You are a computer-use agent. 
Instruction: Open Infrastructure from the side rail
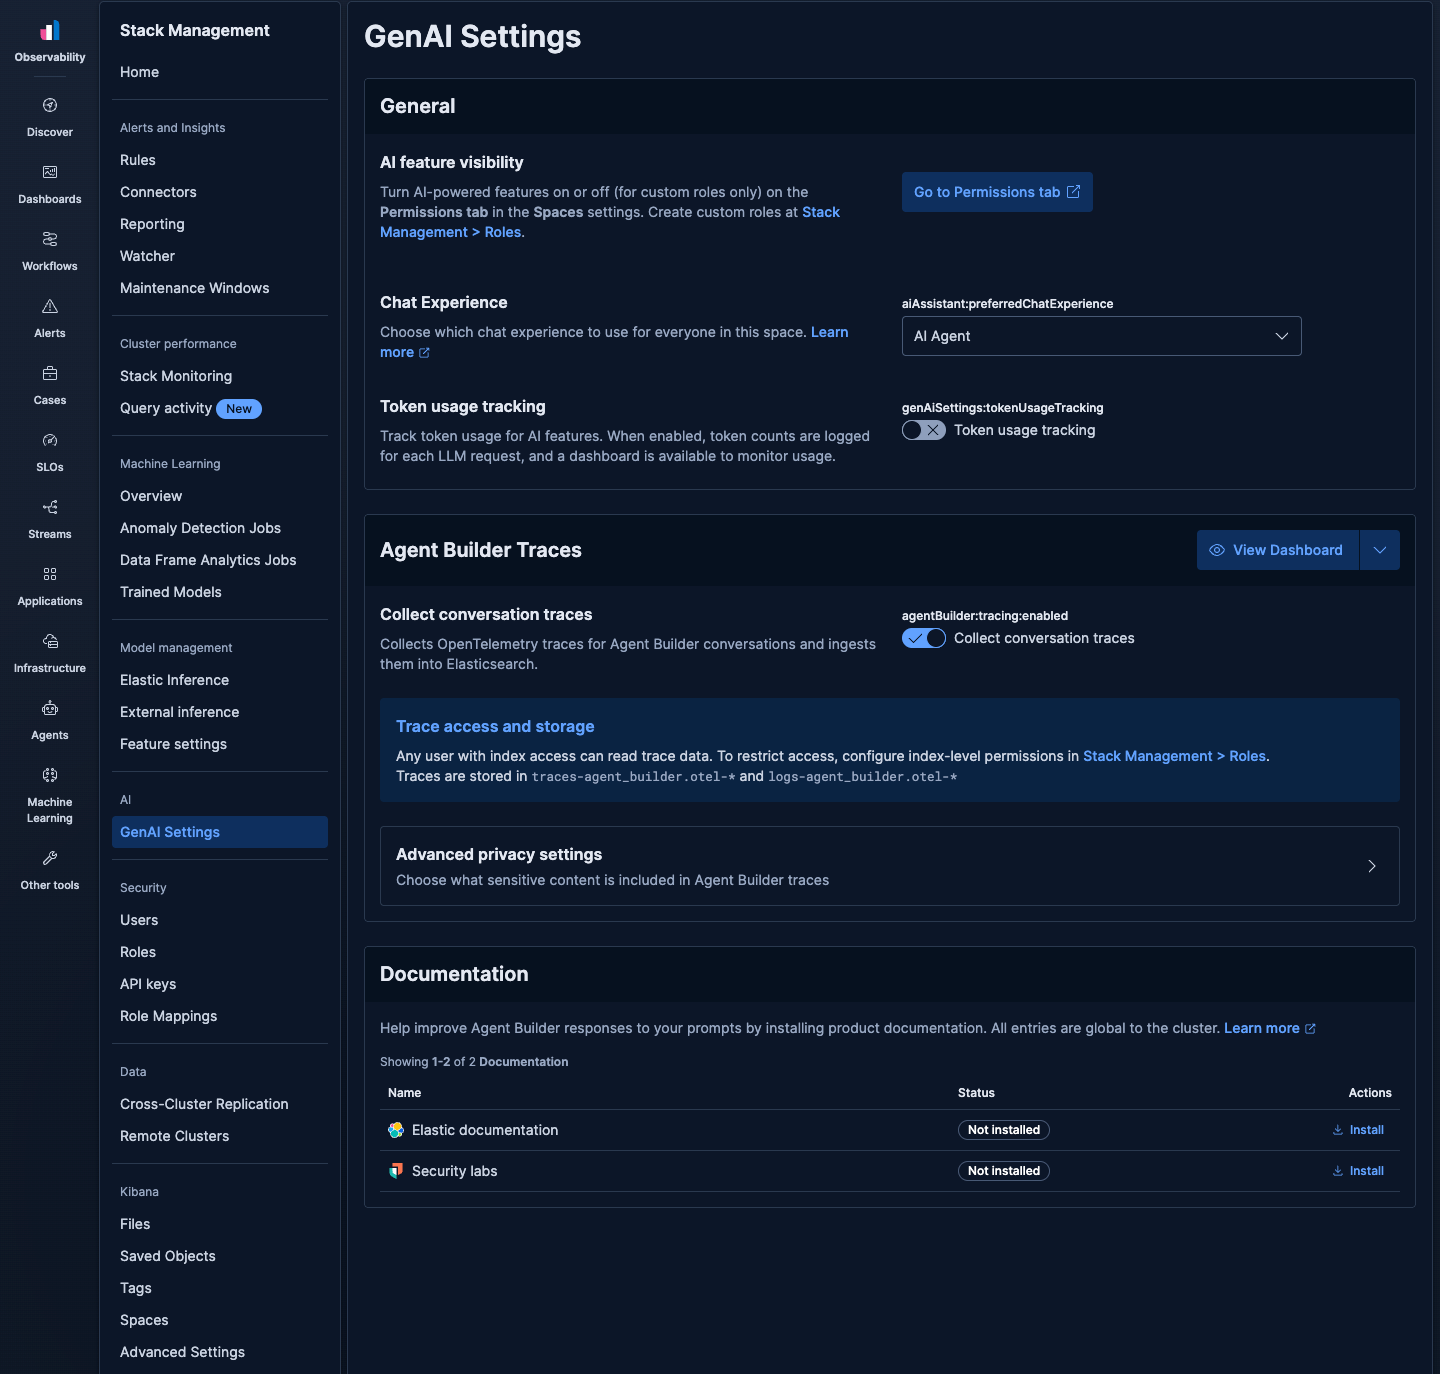point(50,653)
